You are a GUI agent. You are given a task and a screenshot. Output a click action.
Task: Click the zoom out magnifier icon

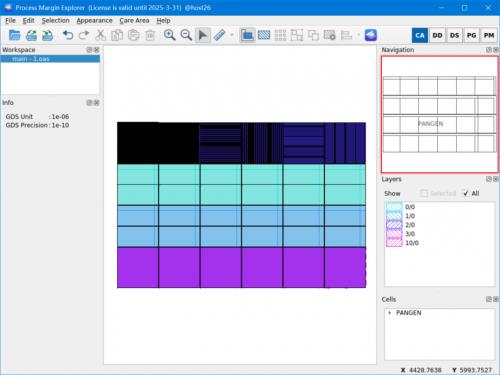(186, 35)
